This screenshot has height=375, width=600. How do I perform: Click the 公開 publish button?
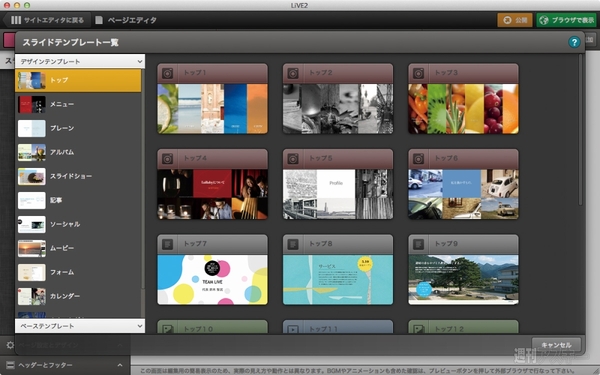tap(515, 20)
